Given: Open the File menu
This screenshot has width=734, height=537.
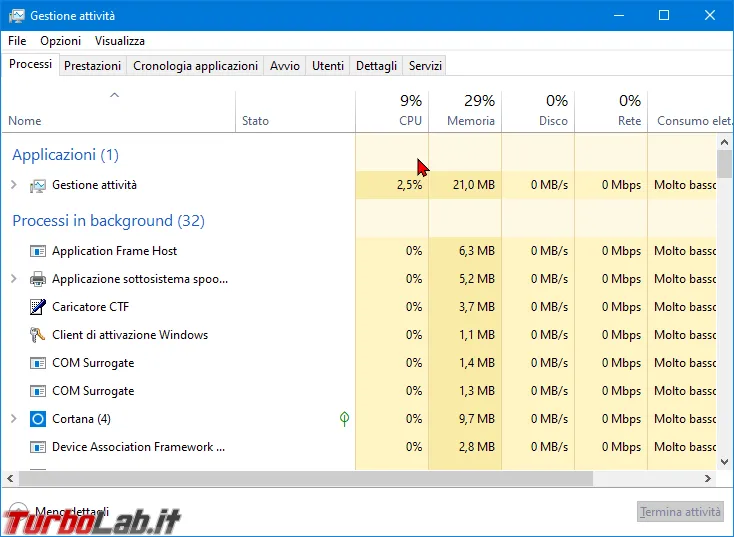Looking at the screenshot, I should 17,41.
